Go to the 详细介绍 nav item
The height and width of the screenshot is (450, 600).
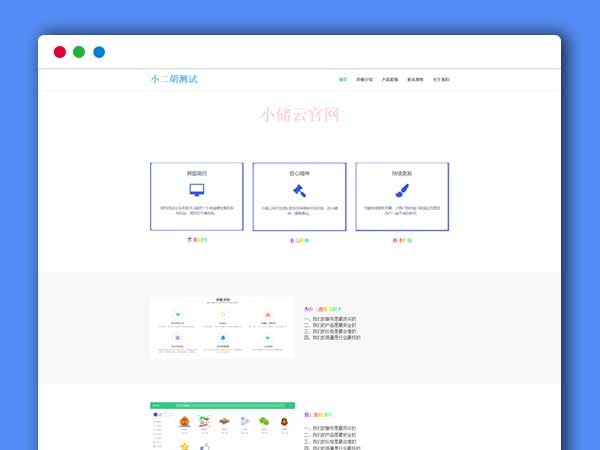click(364, 79)
